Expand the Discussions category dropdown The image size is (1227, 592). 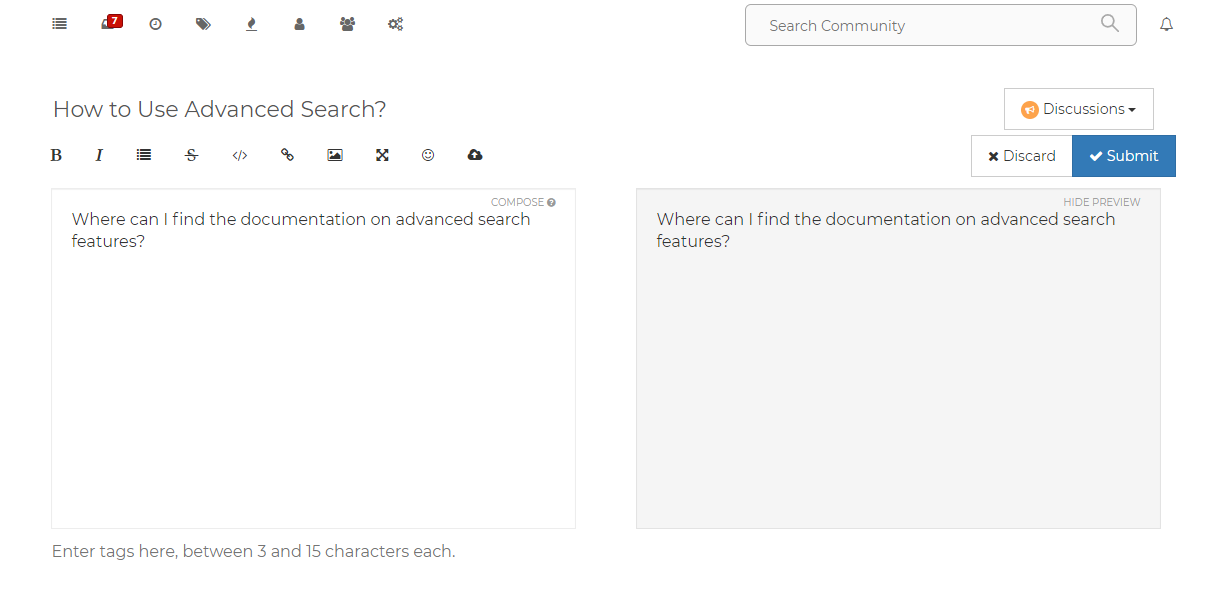point(1079,109)
